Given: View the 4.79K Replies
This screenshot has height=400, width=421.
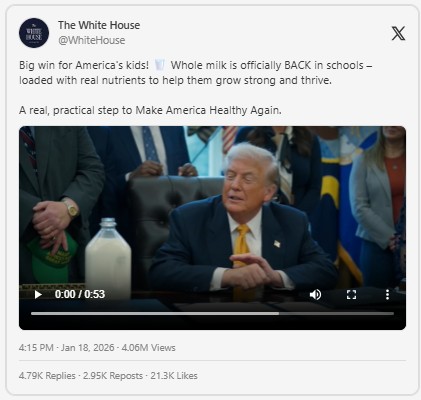Looking at the screenshot, I should pyautogui.click(x=47, y=376).
